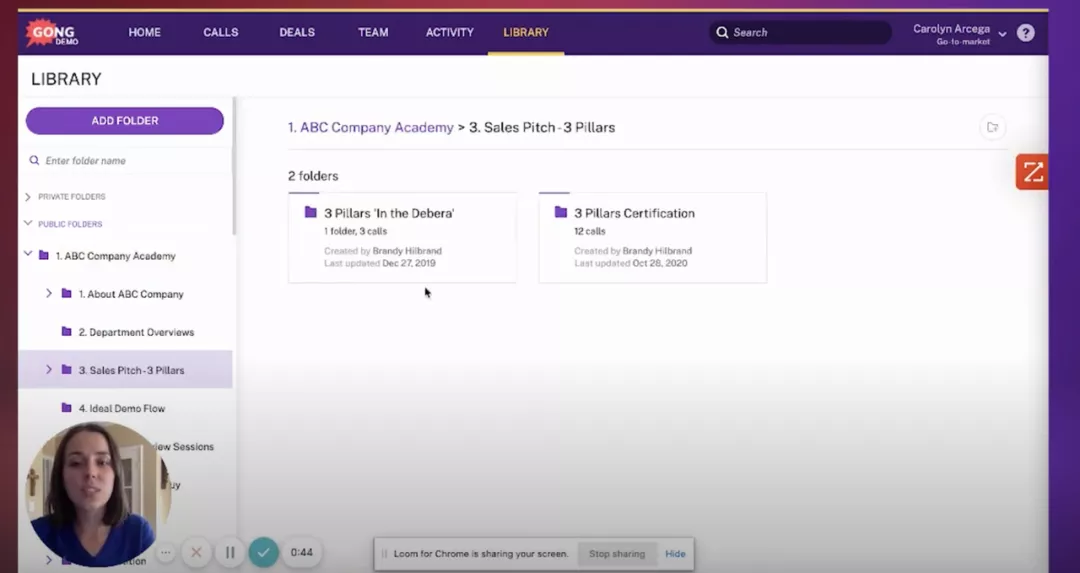Open 2. Department Overviews folder

tap(136, 332)
